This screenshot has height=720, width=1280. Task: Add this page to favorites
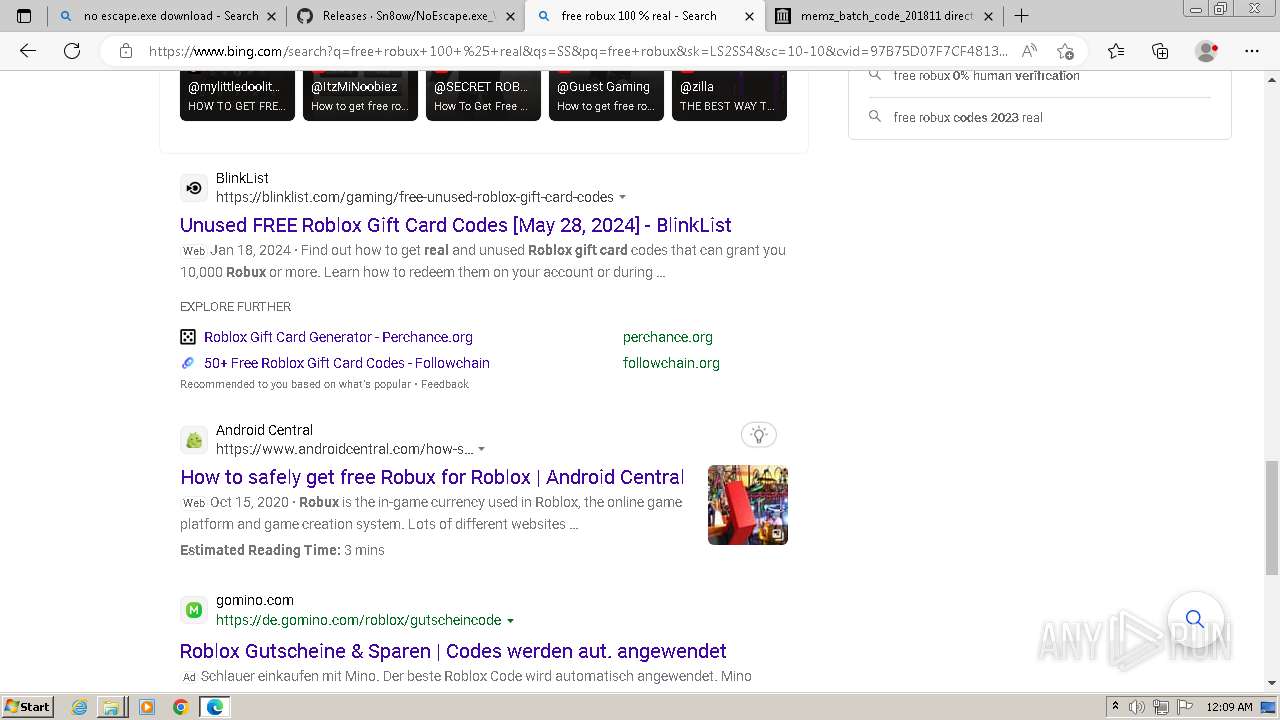point(1066,51)
